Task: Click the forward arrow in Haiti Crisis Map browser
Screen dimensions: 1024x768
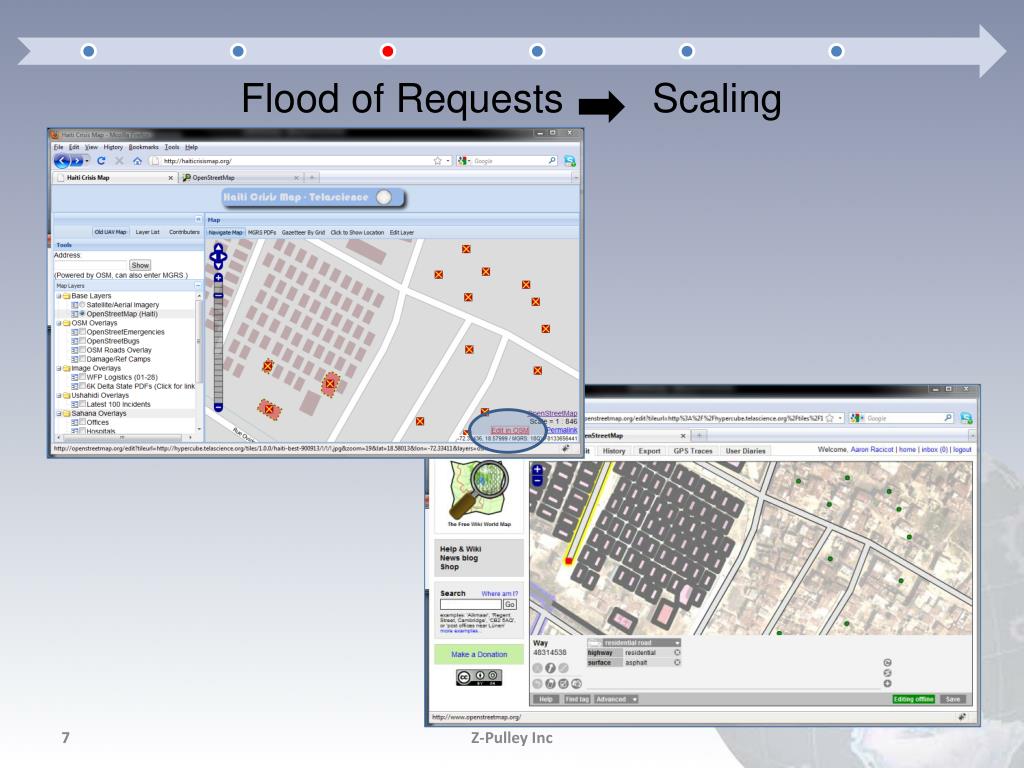Action: coord(77,161)
